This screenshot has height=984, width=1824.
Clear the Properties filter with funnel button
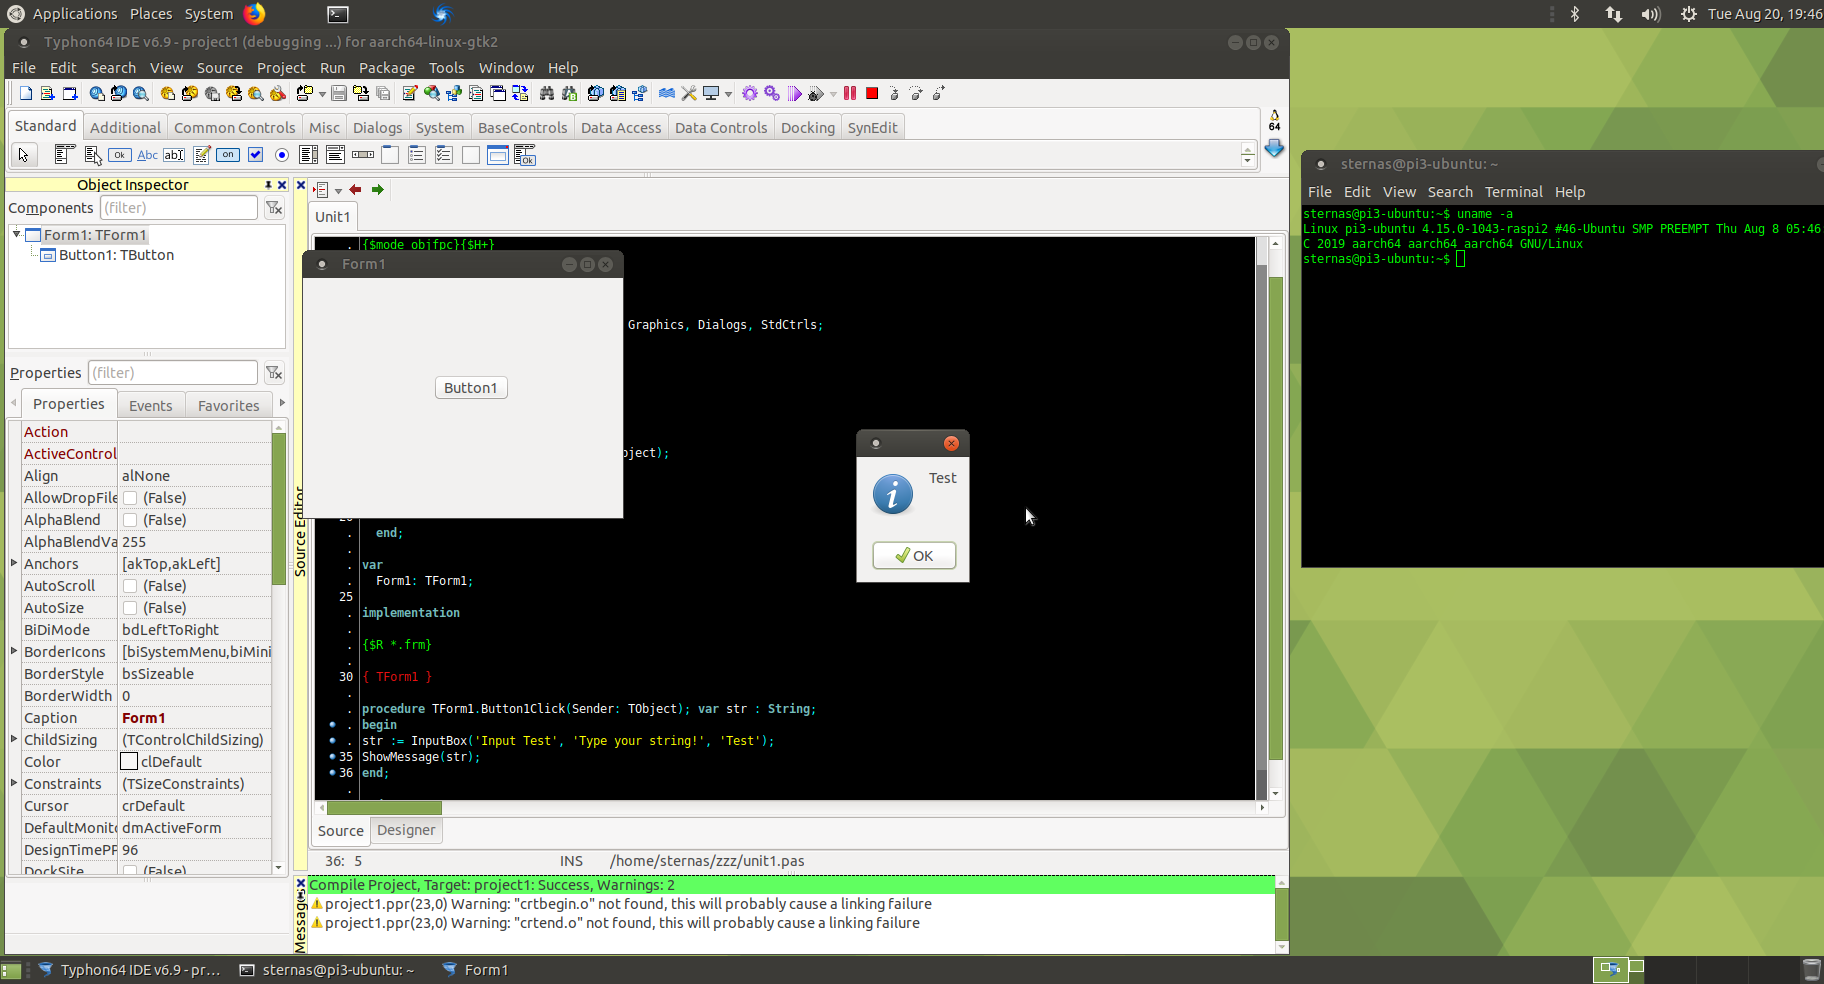[274, 373]
